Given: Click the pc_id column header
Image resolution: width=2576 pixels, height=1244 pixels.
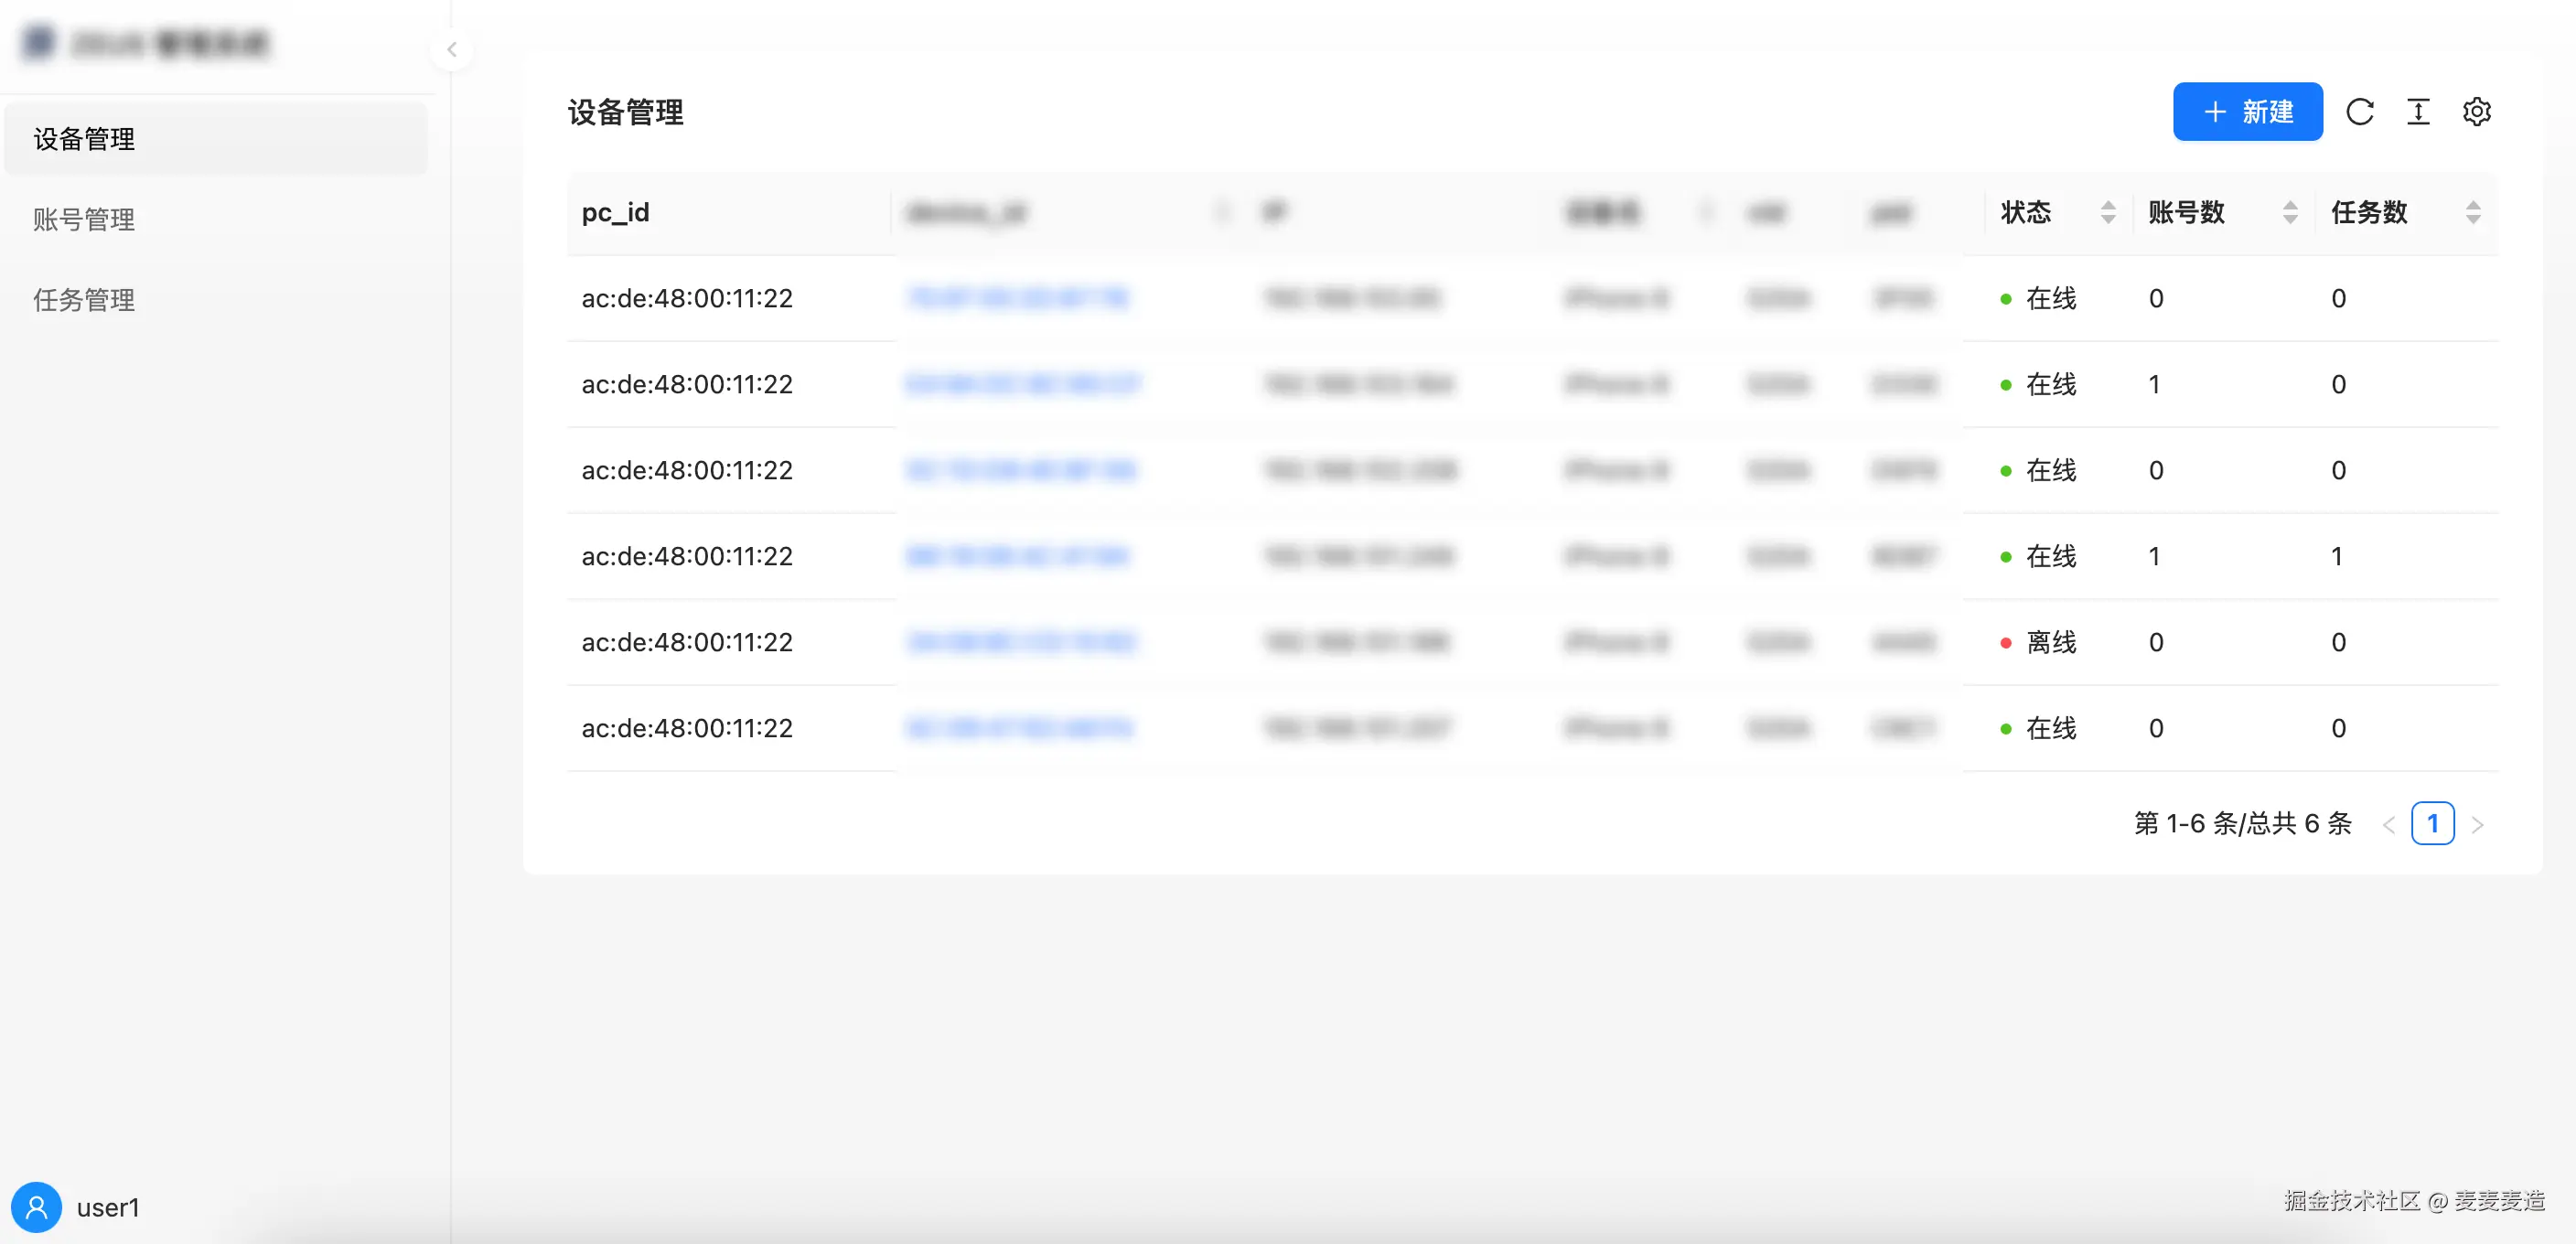Looking at the screenshot, I should (615, 212).
